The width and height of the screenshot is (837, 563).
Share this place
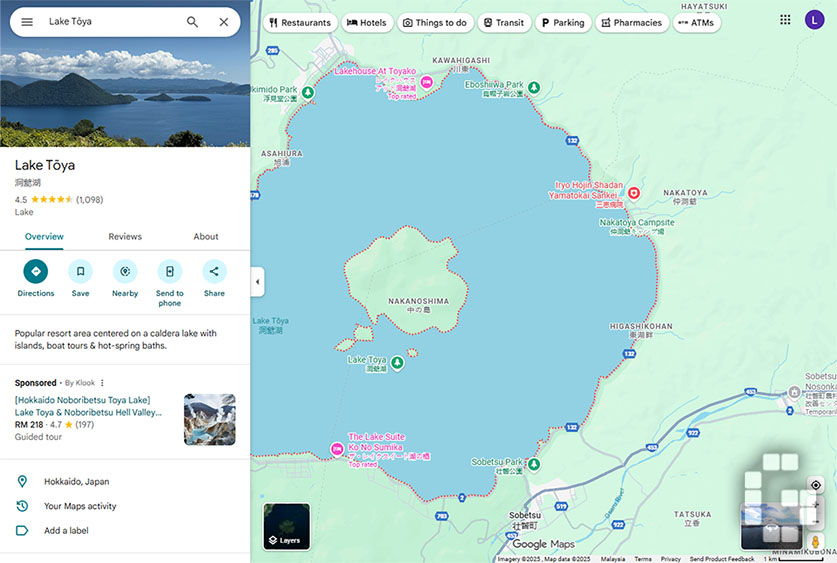pyautogui.click(x=214, y=272)
